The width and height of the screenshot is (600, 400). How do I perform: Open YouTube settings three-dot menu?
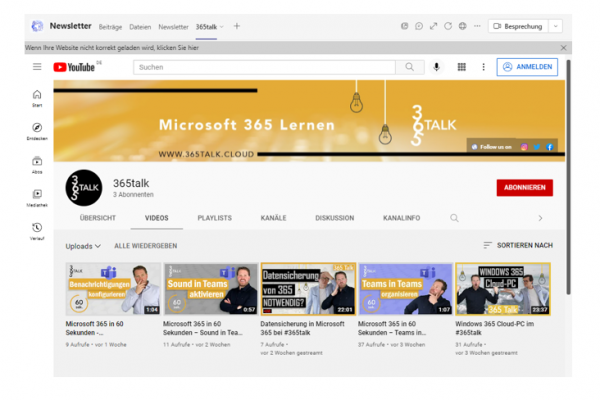[x=483, y=67]
